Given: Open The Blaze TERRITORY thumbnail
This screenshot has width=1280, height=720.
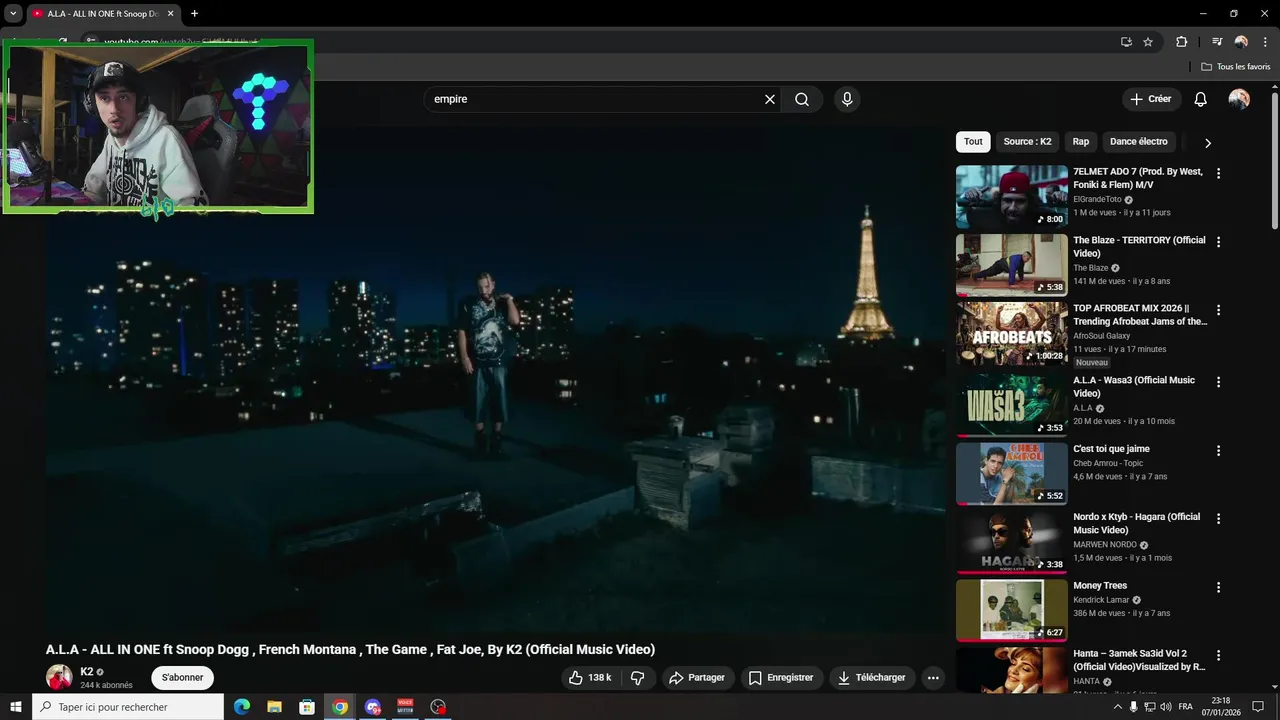Looking at the screenshot, I should 1012,266.
